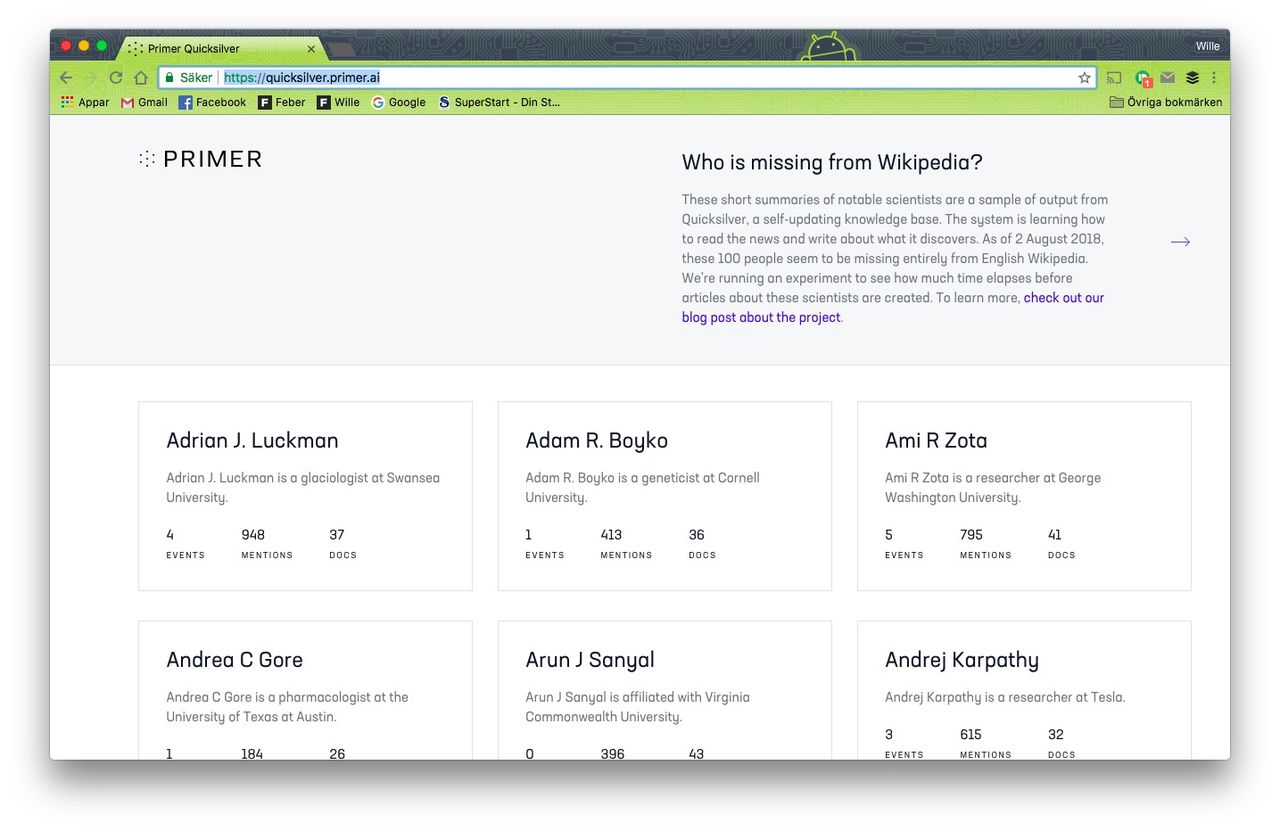Open the extension showing a red "1" badge
Viewport: 1280px width, 831px height.
(x=1142, y=77)
